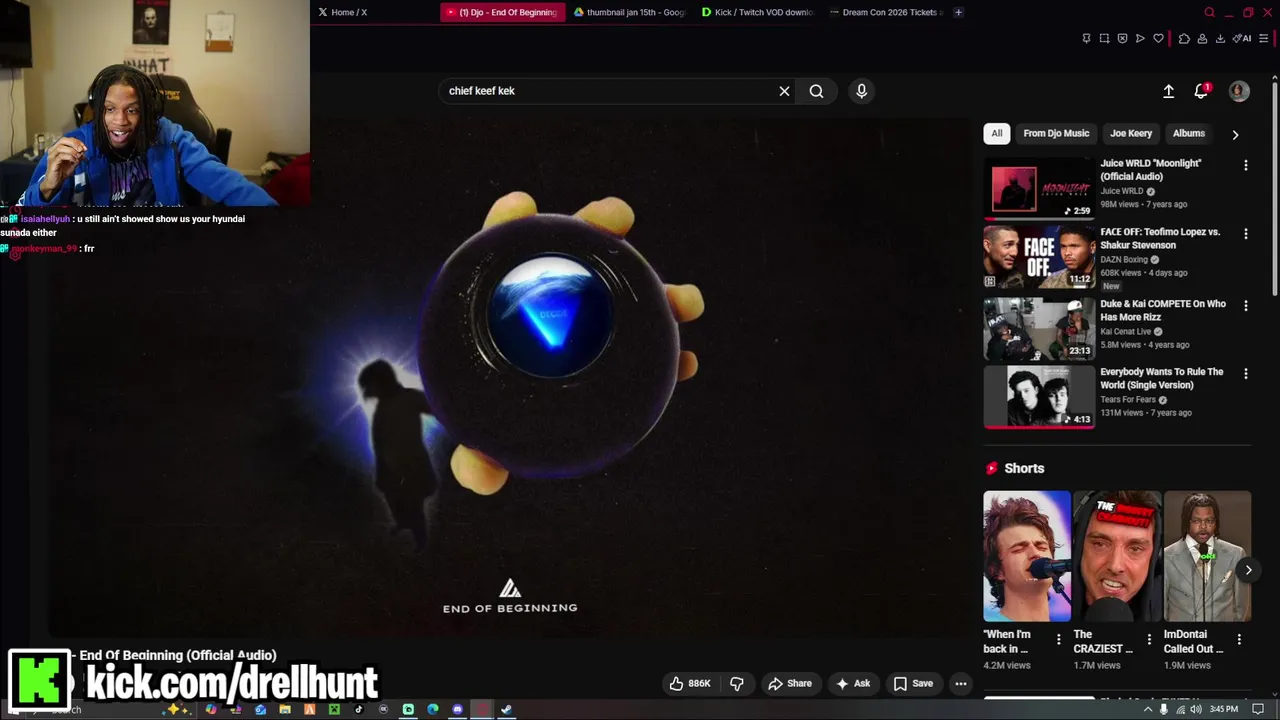Open more actions ellipsis under the video
The height and width of the screenshot is (720, 1280).
[960, 683]
